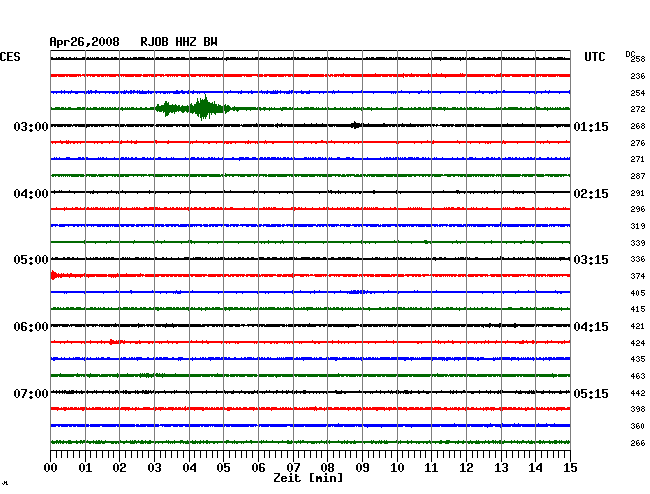Click the 15 minute axis label
650x494 pixels.
coord(570,468)
